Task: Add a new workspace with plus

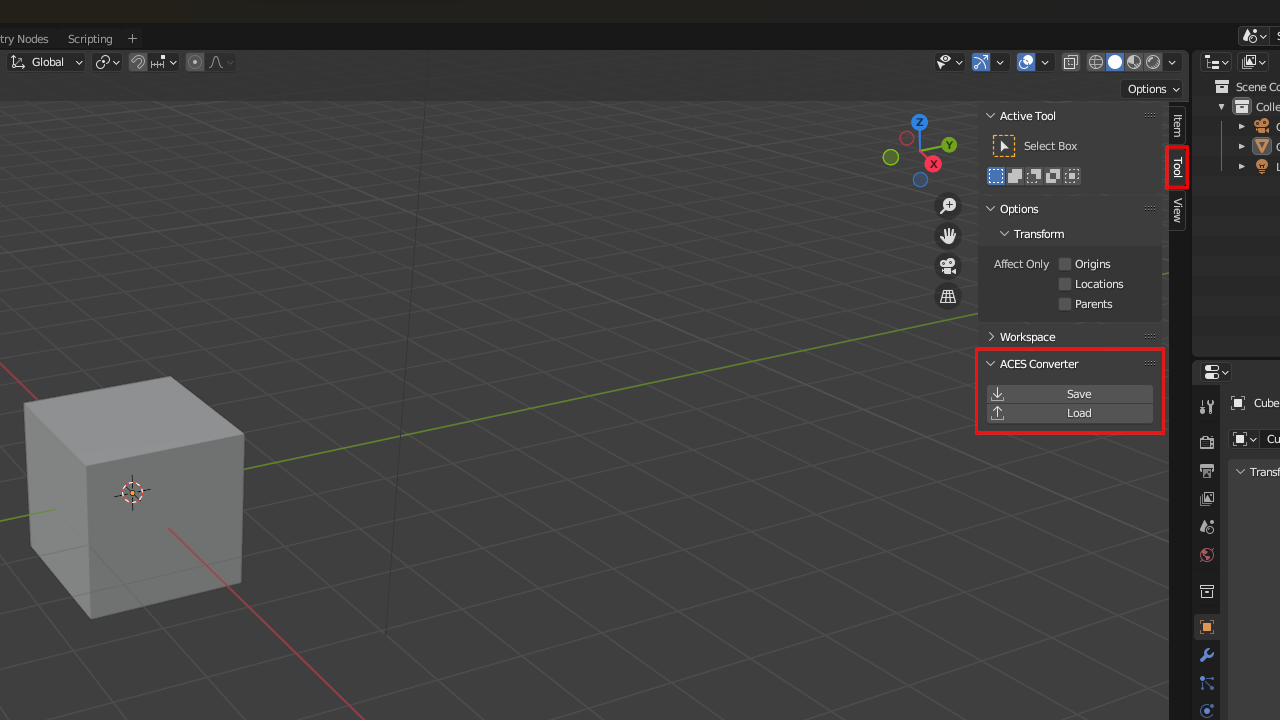Action: pyautogui.click(x=133, y=39)
